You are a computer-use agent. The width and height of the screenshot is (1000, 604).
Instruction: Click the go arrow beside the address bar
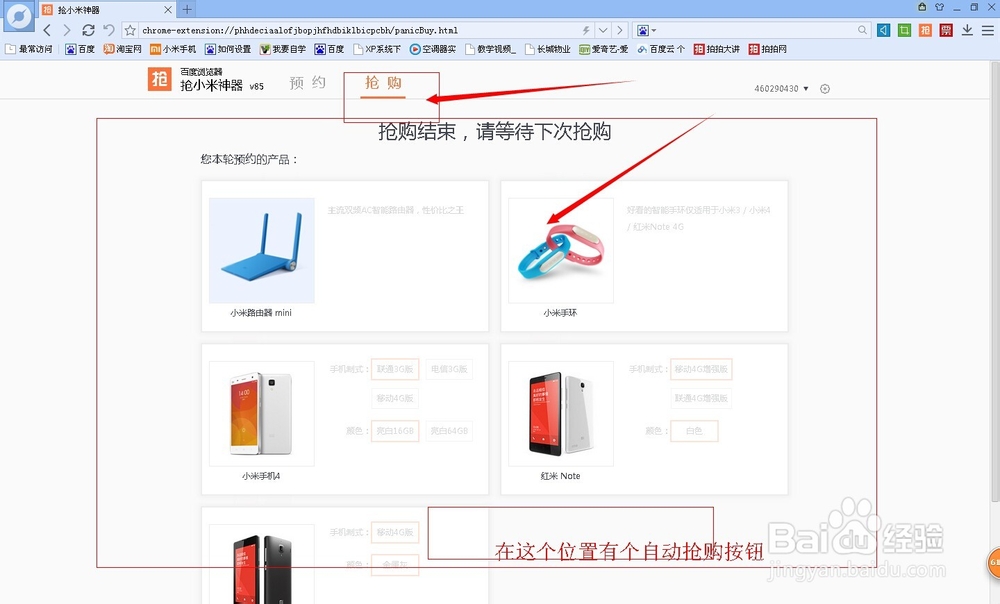click(x=619, y=30)
